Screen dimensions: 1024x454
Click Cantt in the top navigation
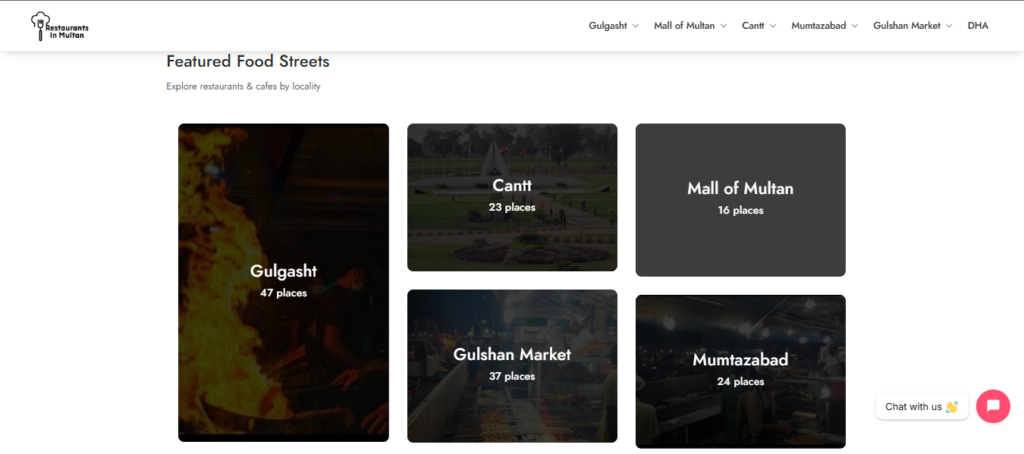coord(753,26)
